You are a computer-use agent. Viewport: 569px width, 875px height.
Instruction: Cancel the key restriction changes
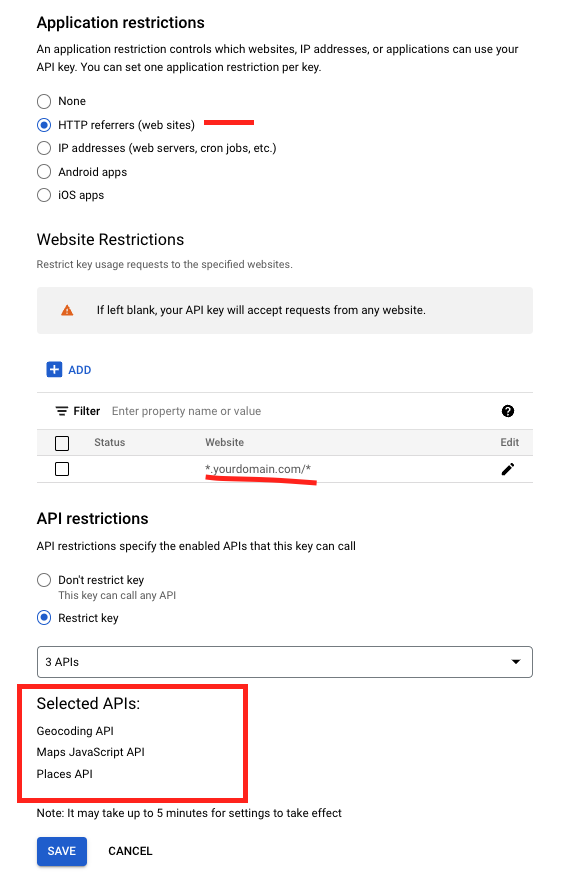pos(130,851)
